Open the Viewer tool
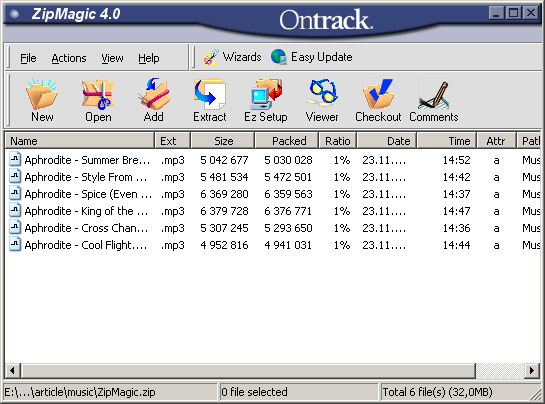The width and height of the screenshot is (545, 404). point(322,100)
